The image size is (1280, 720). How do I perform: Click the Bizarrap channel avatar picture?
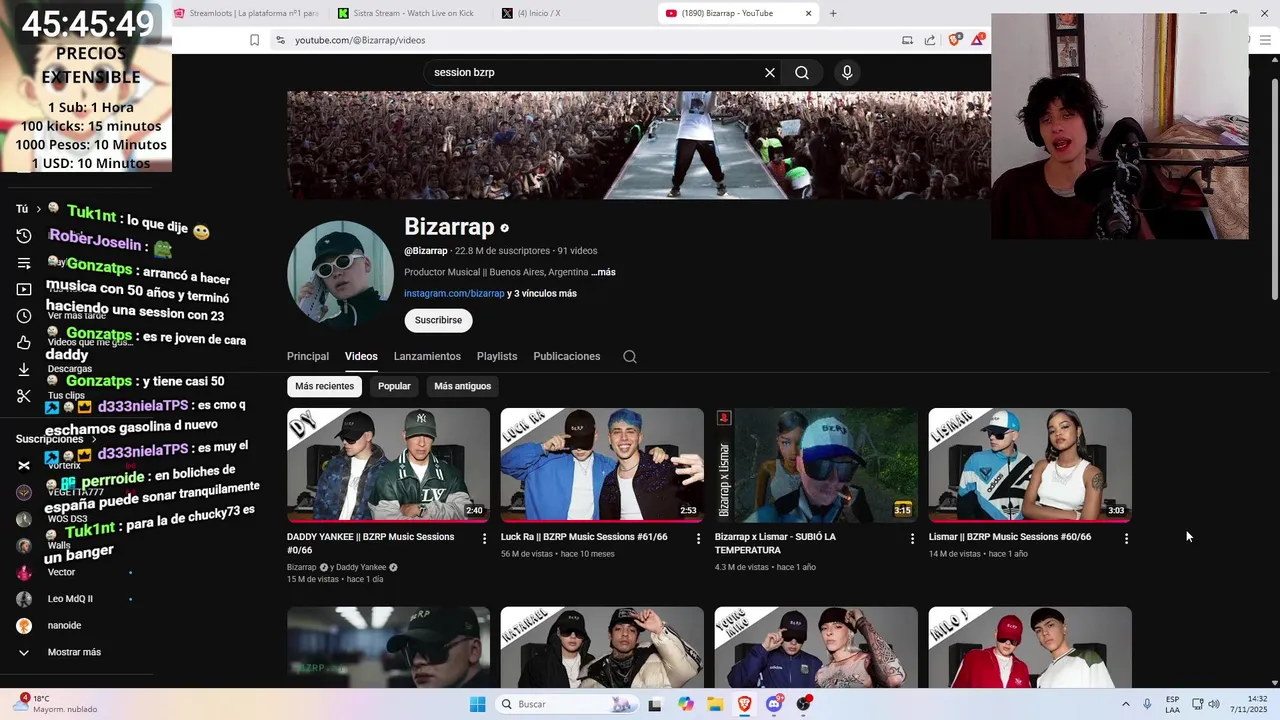pos(340,272)
